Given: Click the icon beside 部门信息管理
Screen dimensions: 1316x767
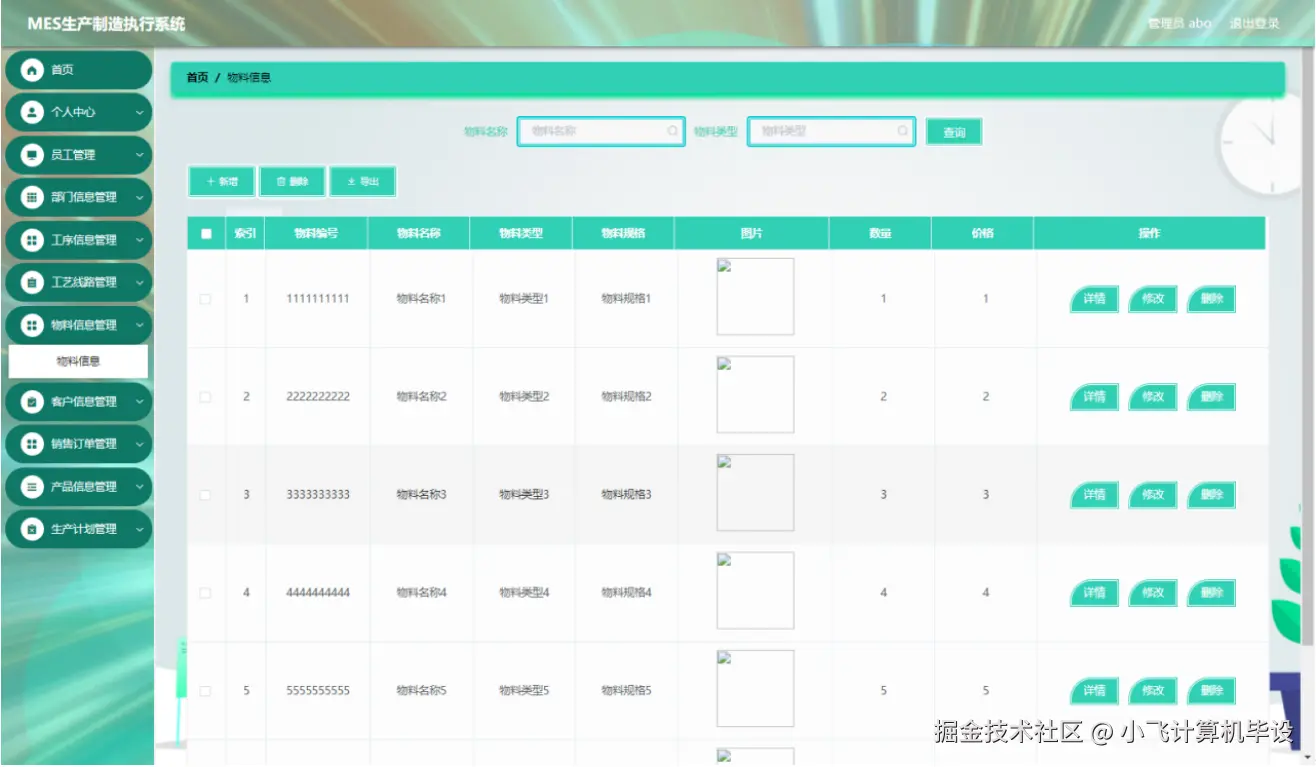Looking at the screenshot, I should (32, 197).
